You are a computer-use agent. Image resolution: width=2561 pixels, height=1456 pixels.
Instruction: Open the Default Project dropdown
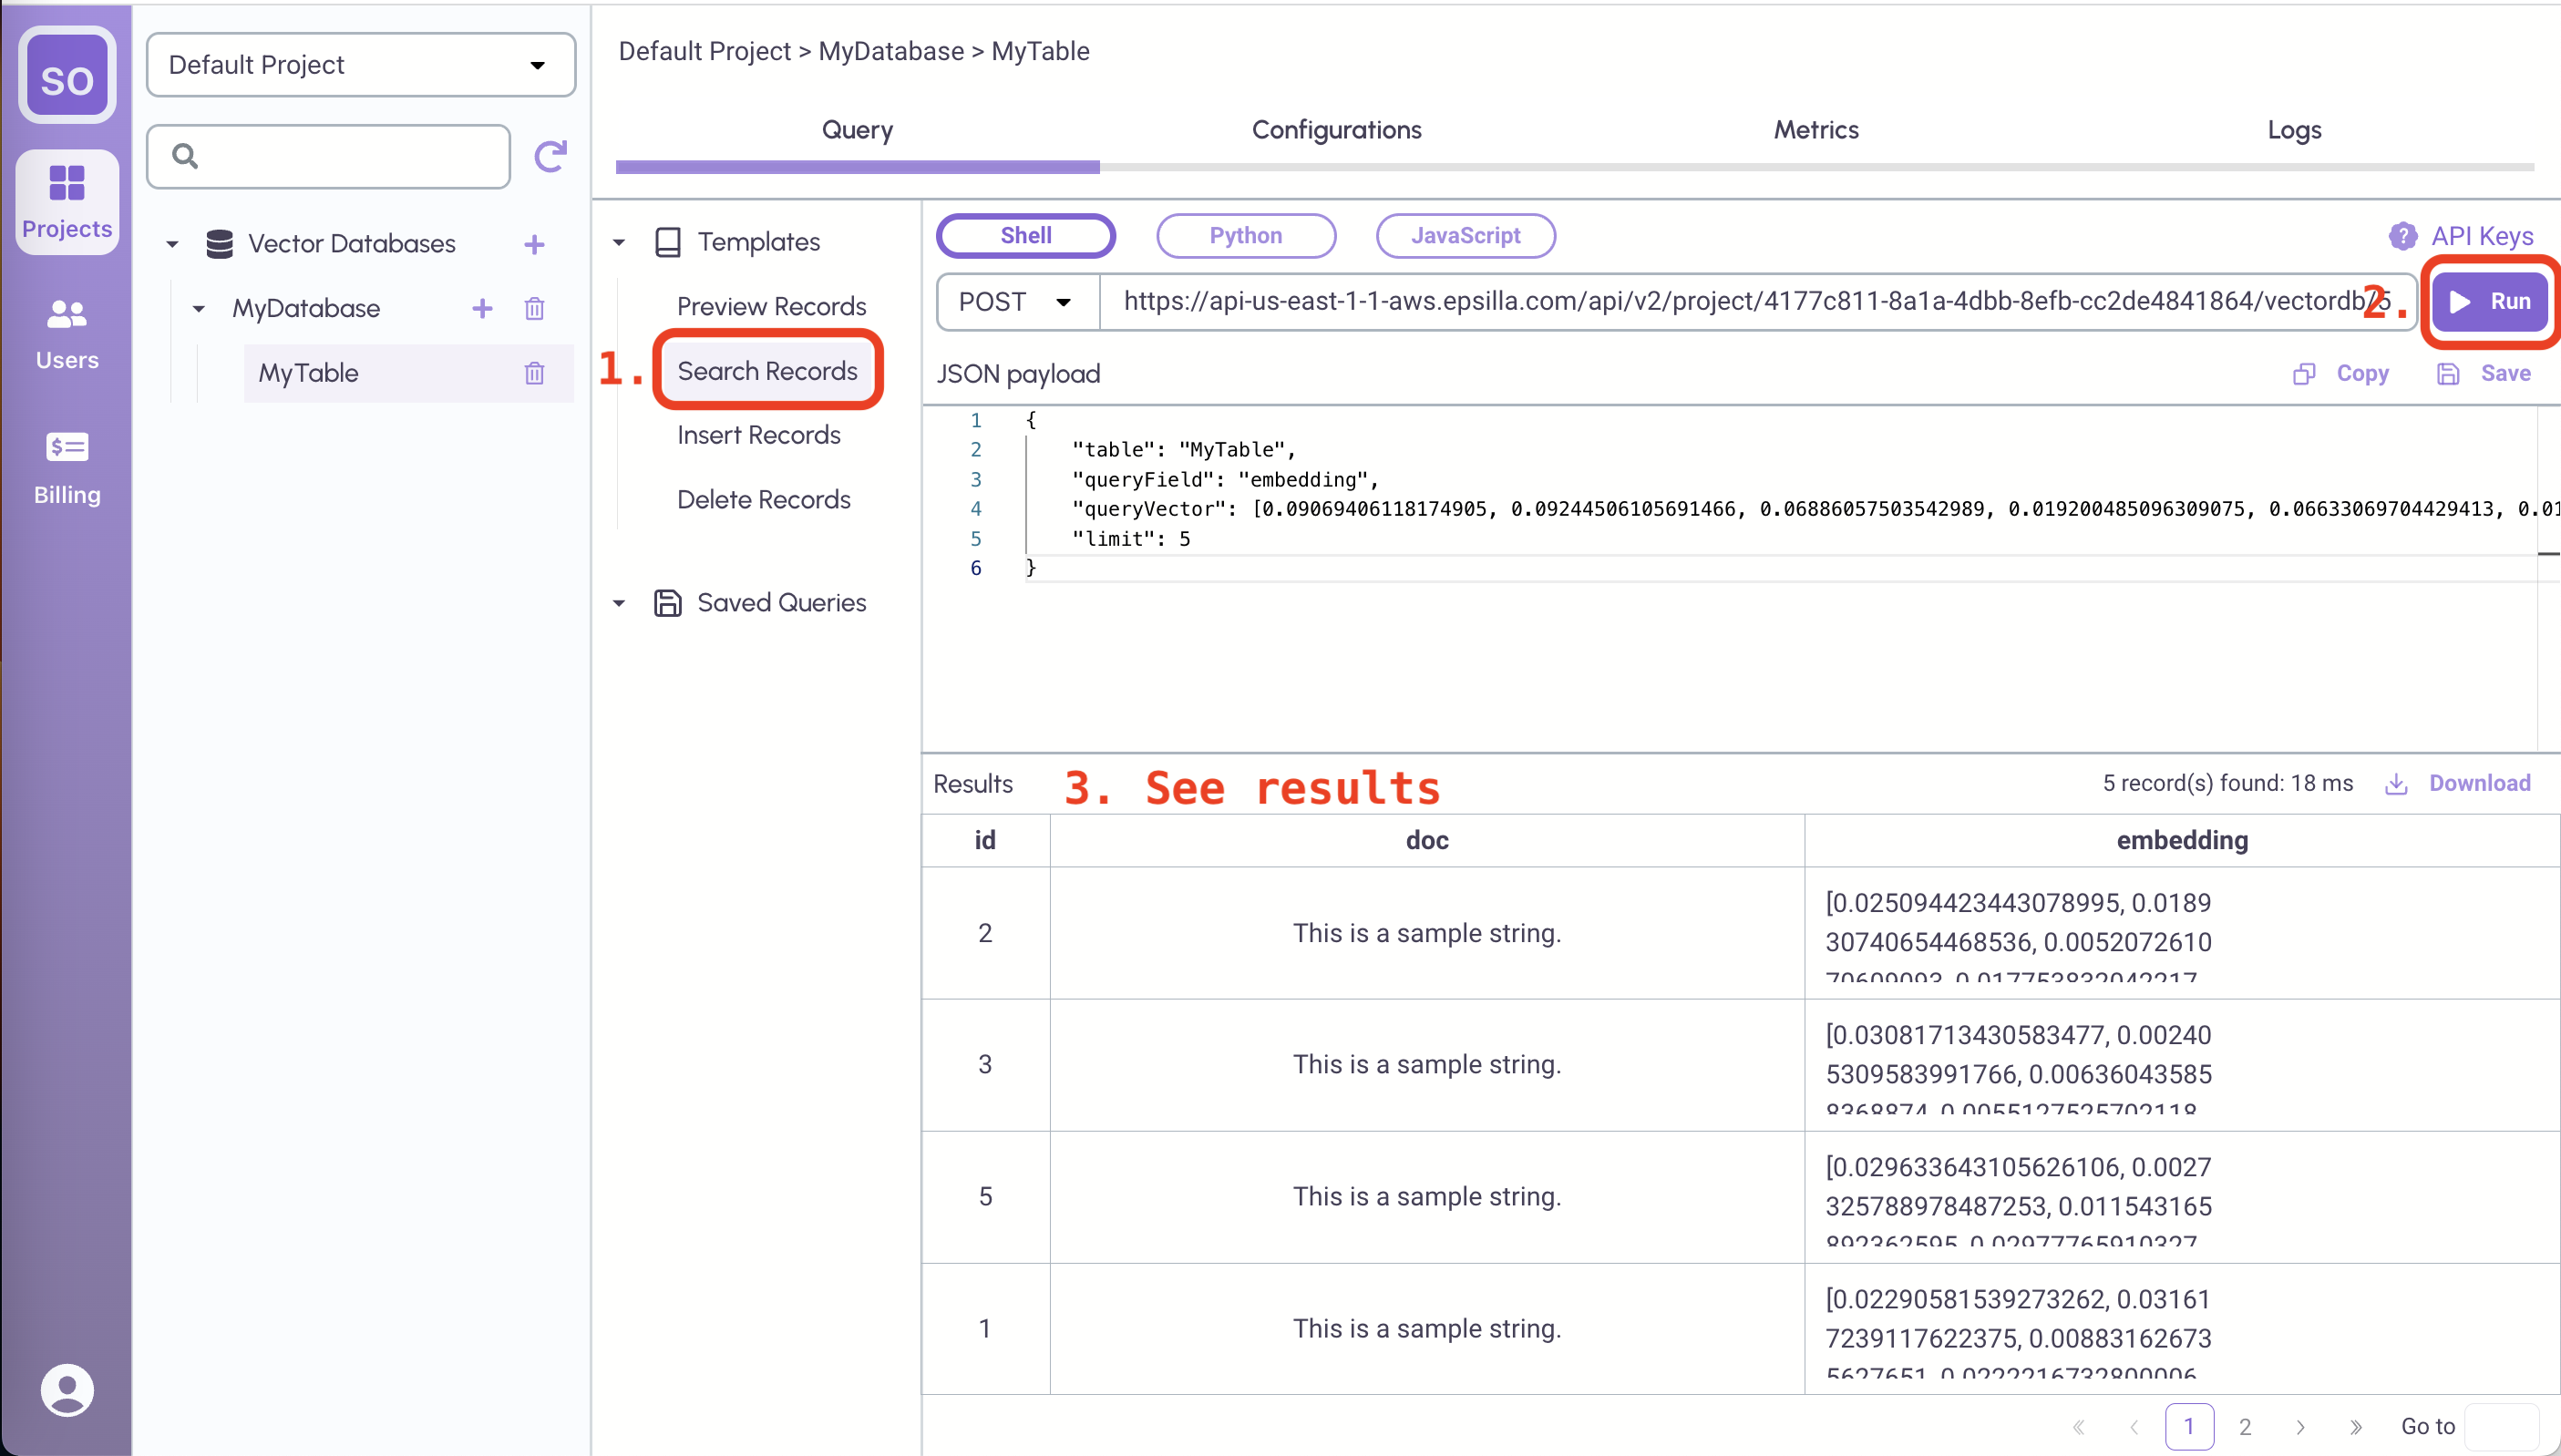pyautogui.click(x=360, y=65)
